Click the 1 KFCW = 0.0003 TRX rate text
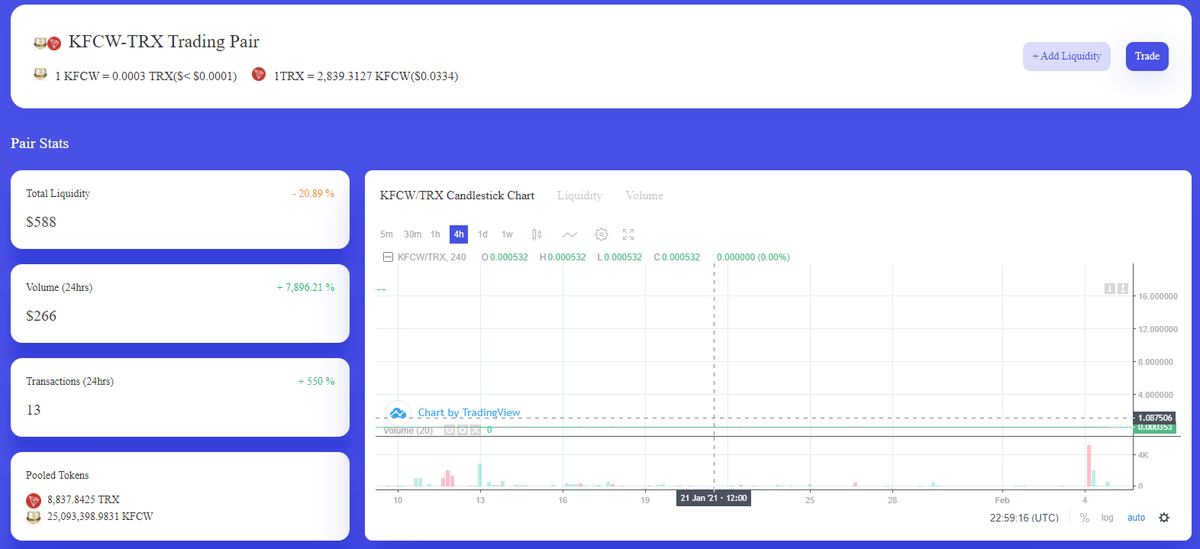This screenshot has height=549, width=1200. [146, 75]
